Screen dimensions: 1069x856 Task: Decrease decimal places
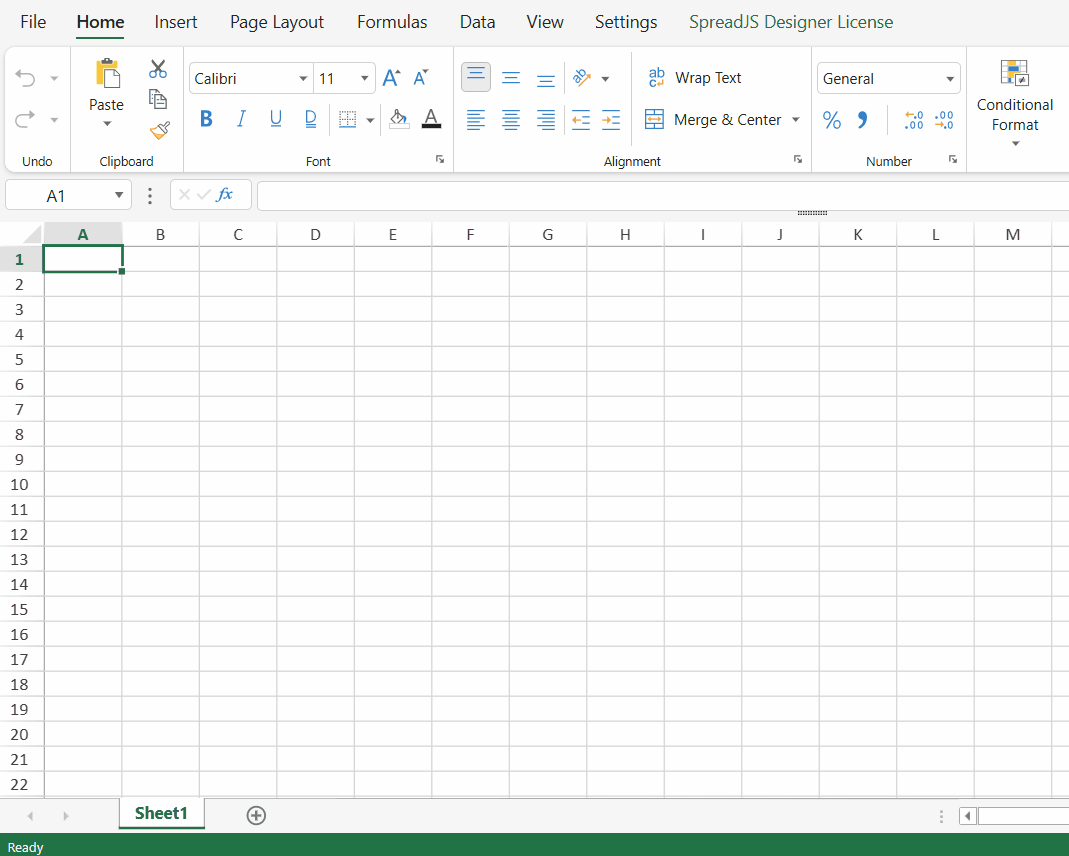pyautogui.click(x=944, y=120)
